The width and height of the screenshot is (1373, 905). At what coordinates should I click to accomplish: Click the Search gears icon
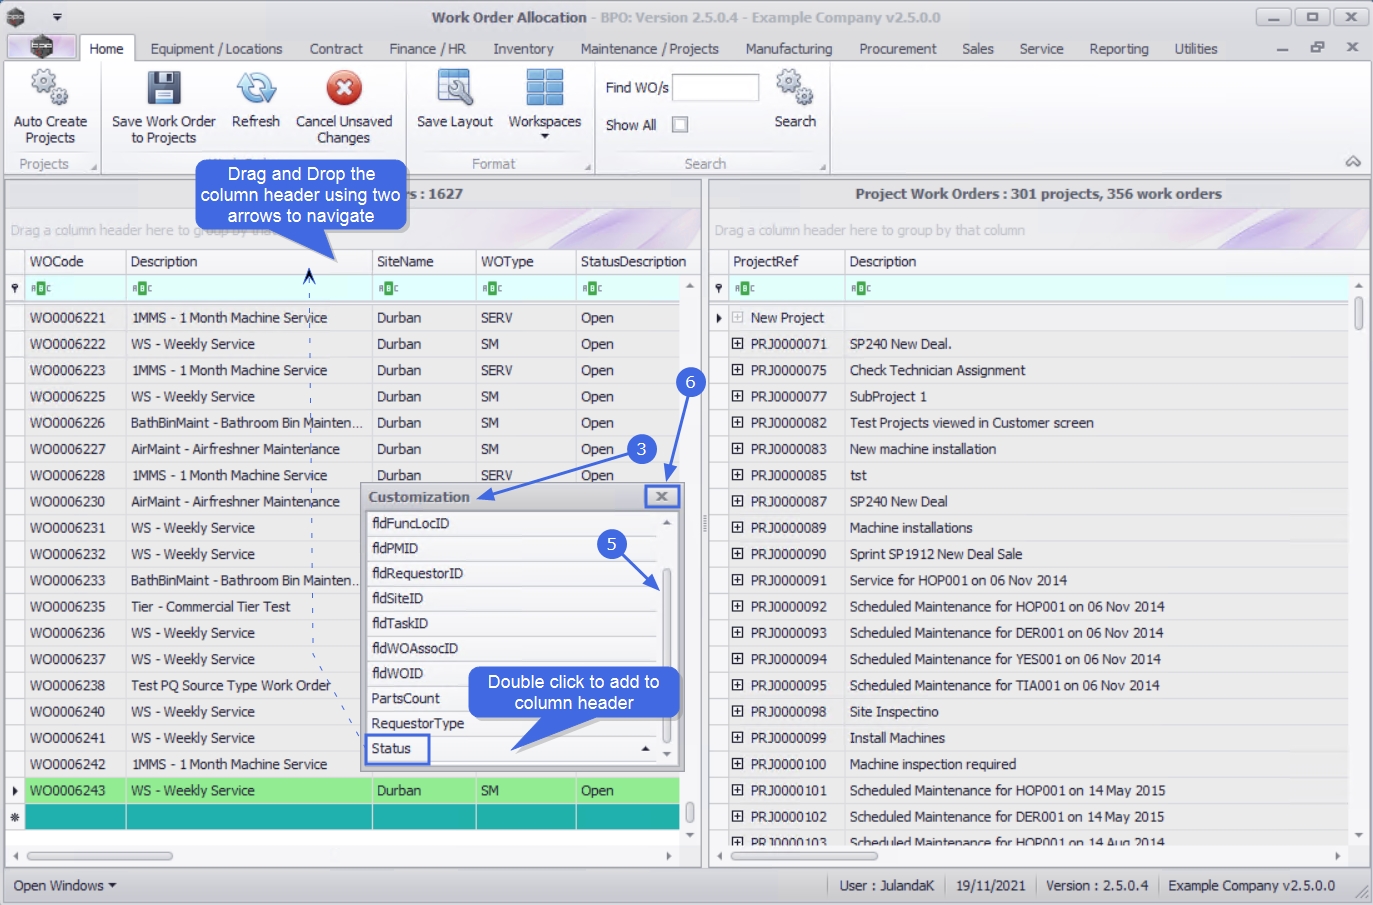794,89
